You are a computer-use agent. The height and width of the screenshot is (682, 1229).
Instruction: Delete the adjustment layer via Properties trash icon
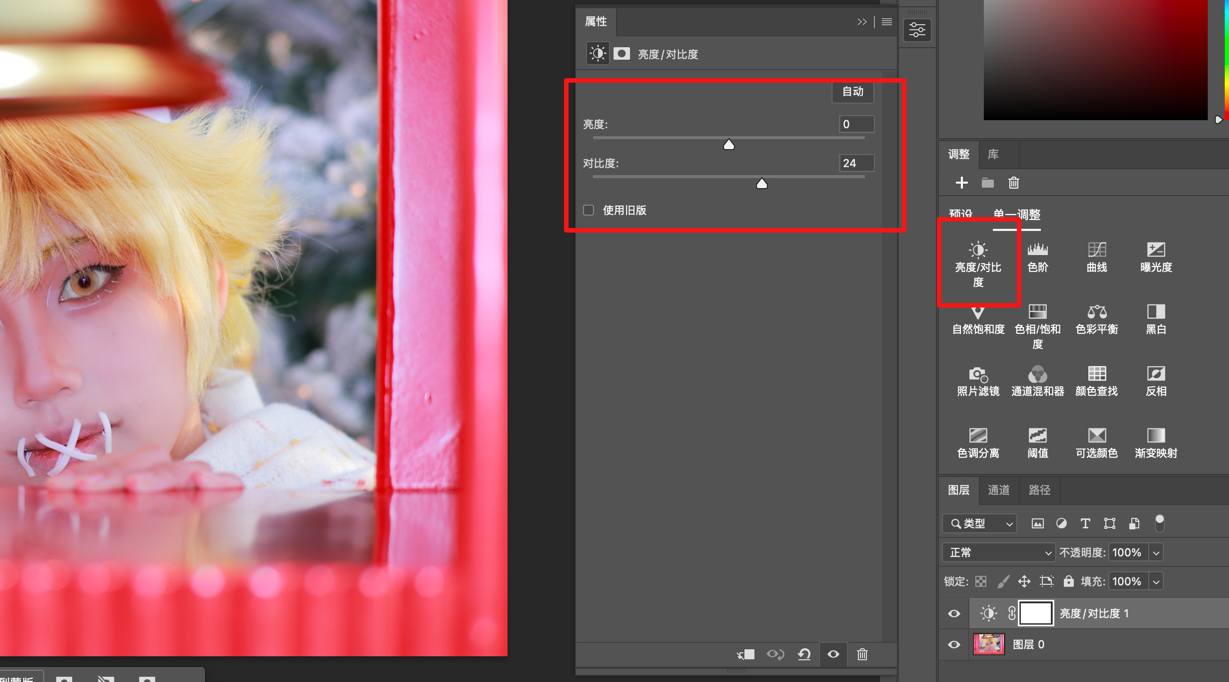click(862, 654)
